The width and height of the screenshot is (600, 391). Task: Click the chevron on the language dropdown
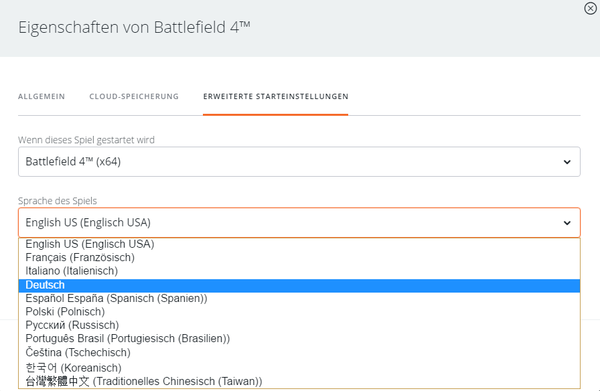pos(567,223)
